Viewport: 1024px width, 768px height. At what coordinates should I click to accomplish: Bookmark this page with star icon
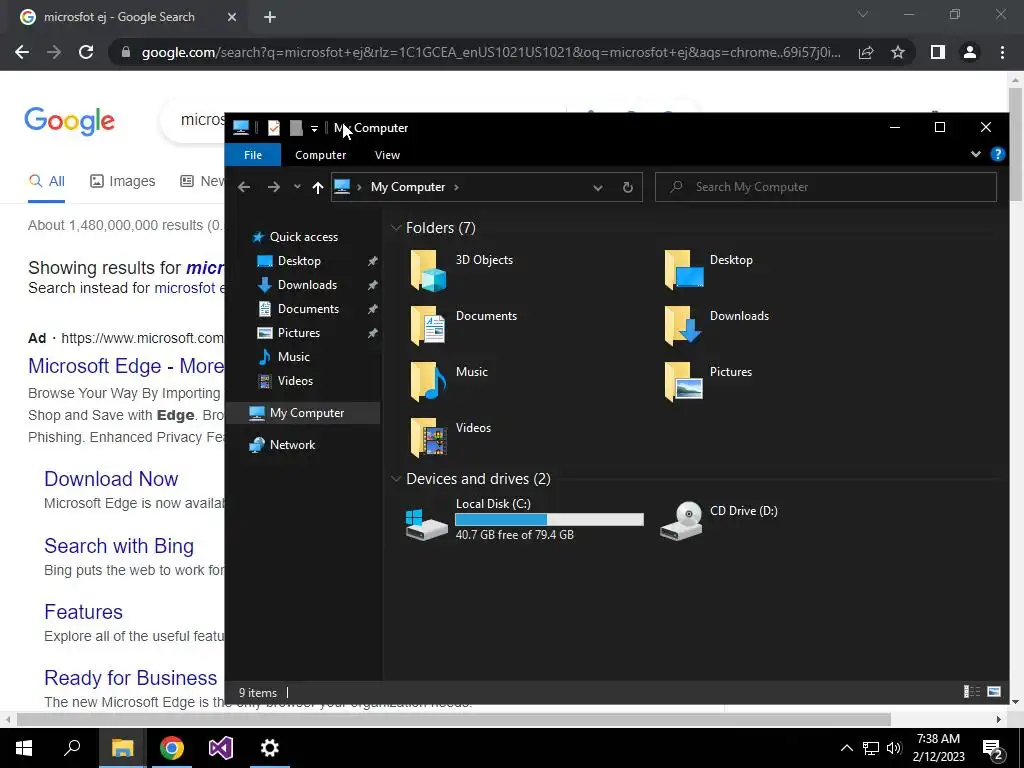tap(898, 52)
